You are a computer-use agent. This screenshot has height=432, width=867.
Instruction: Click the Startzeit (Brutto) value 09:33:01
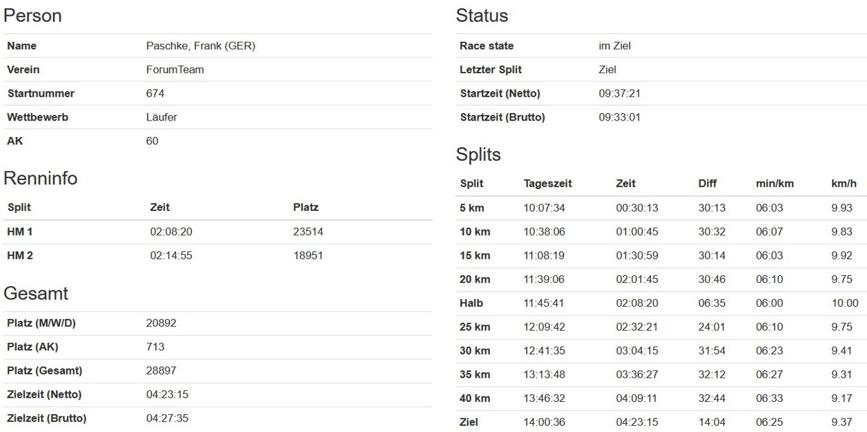(619, 117)
